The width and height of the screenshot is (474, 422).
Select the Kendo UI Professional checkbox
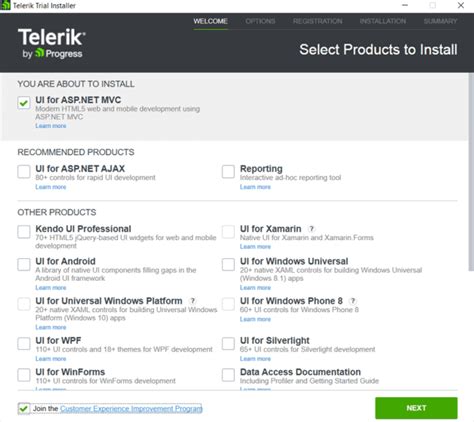point(24,232)
